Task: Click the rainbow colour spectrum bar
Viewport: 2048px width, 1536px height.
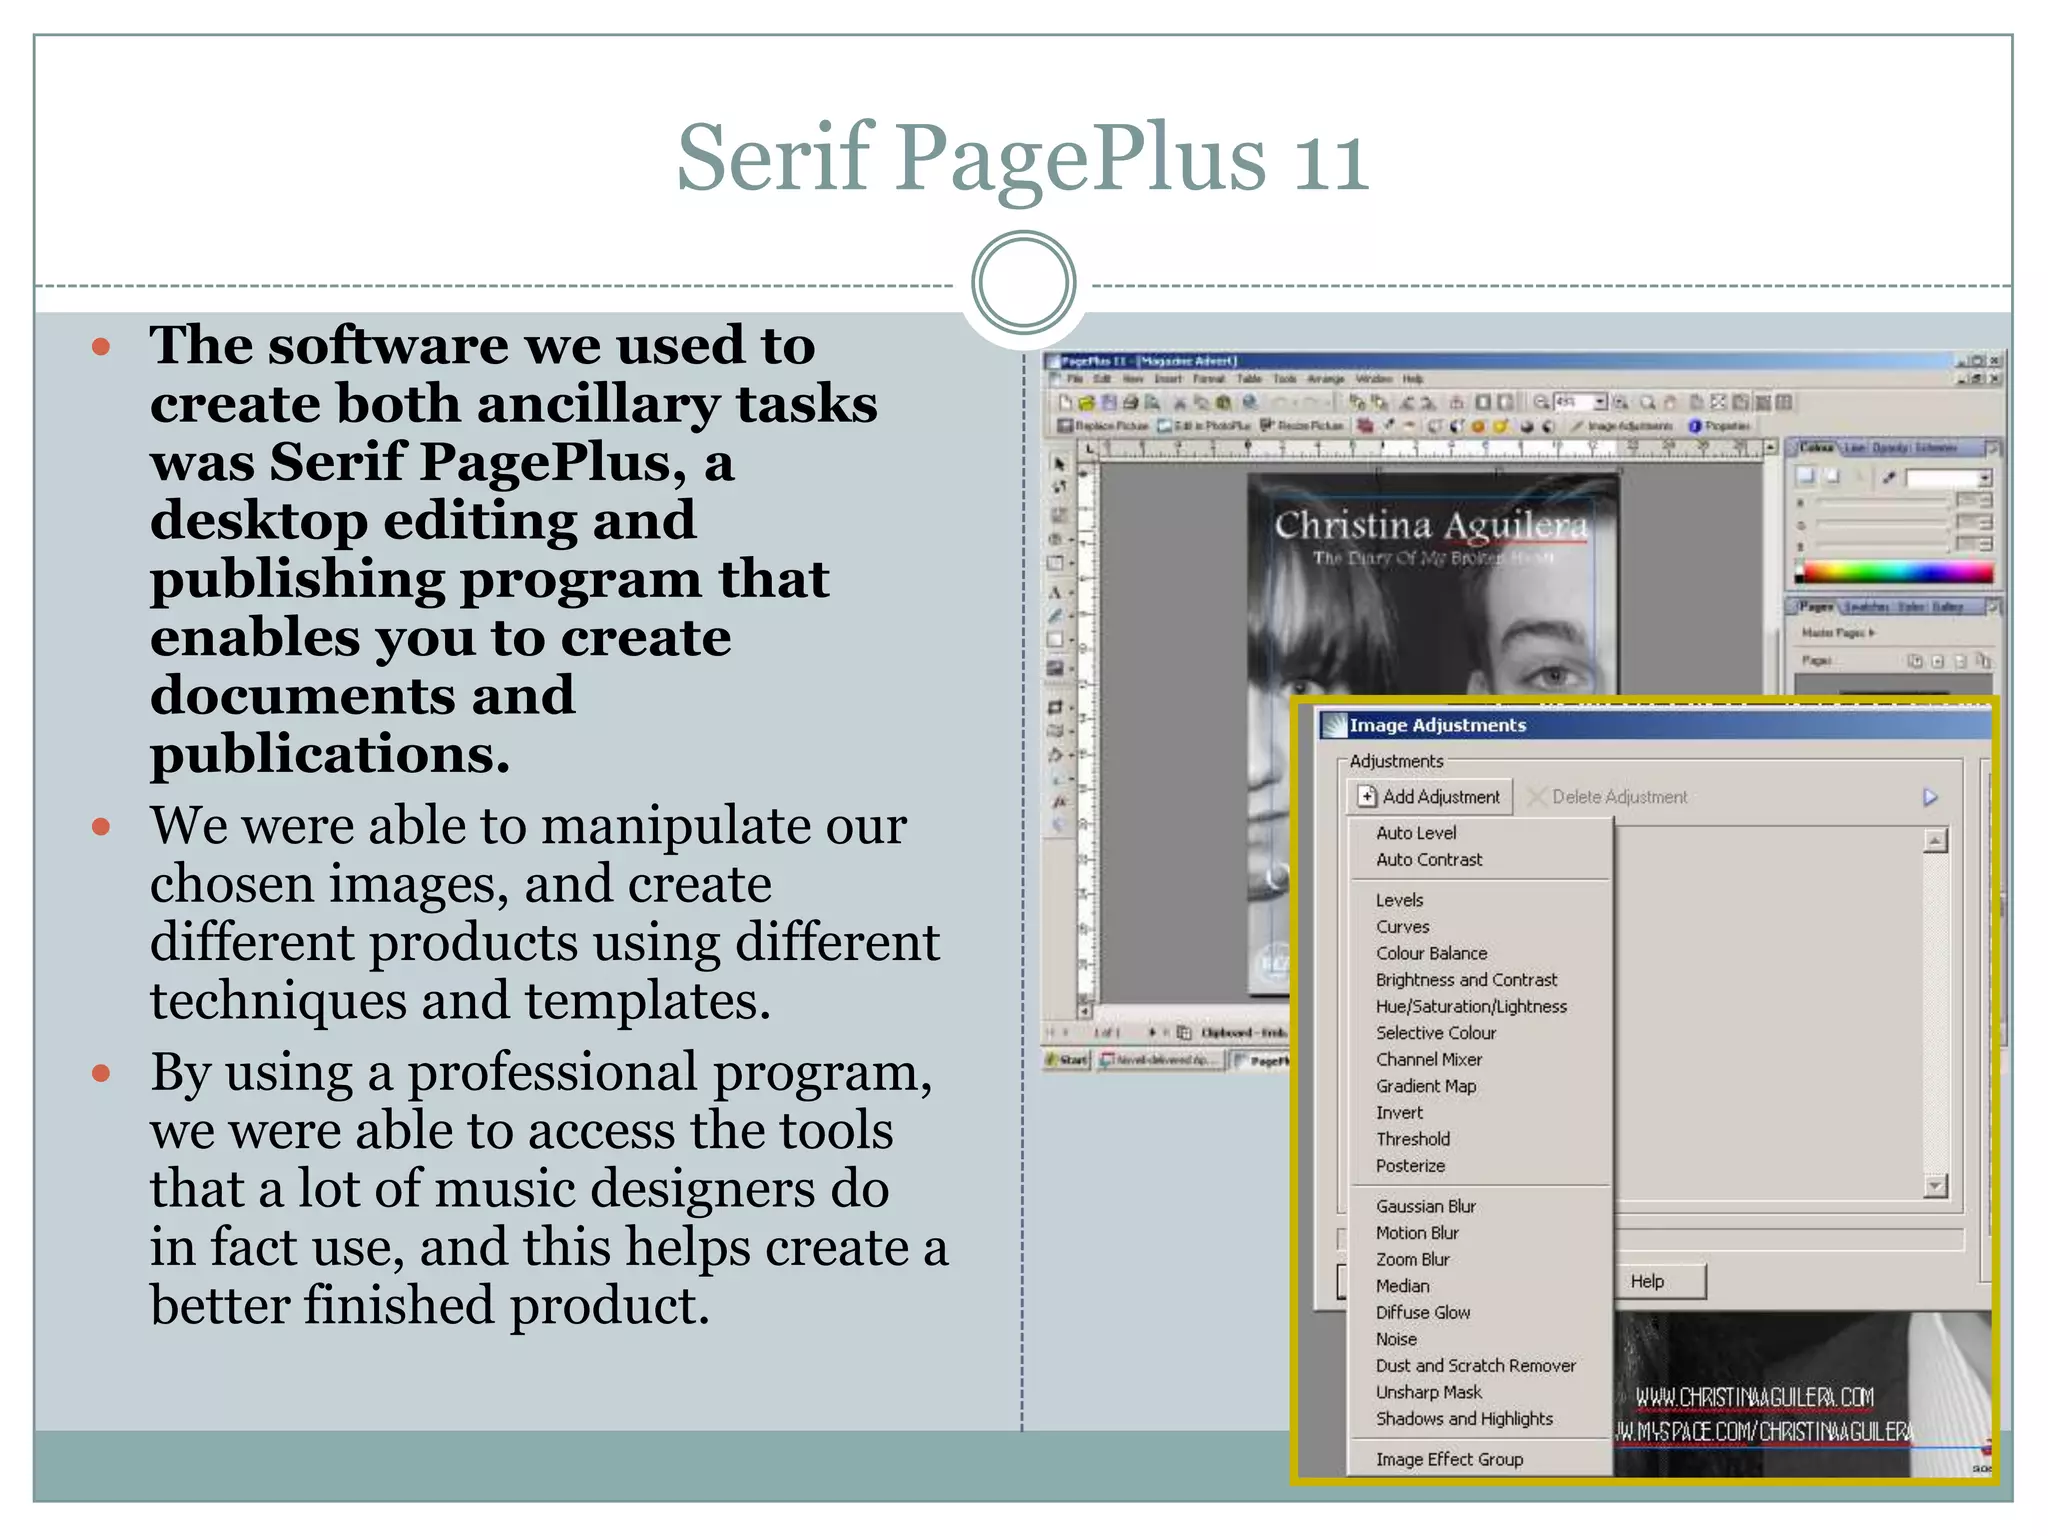Action: pyautogui.click(x=1898, y=571)
